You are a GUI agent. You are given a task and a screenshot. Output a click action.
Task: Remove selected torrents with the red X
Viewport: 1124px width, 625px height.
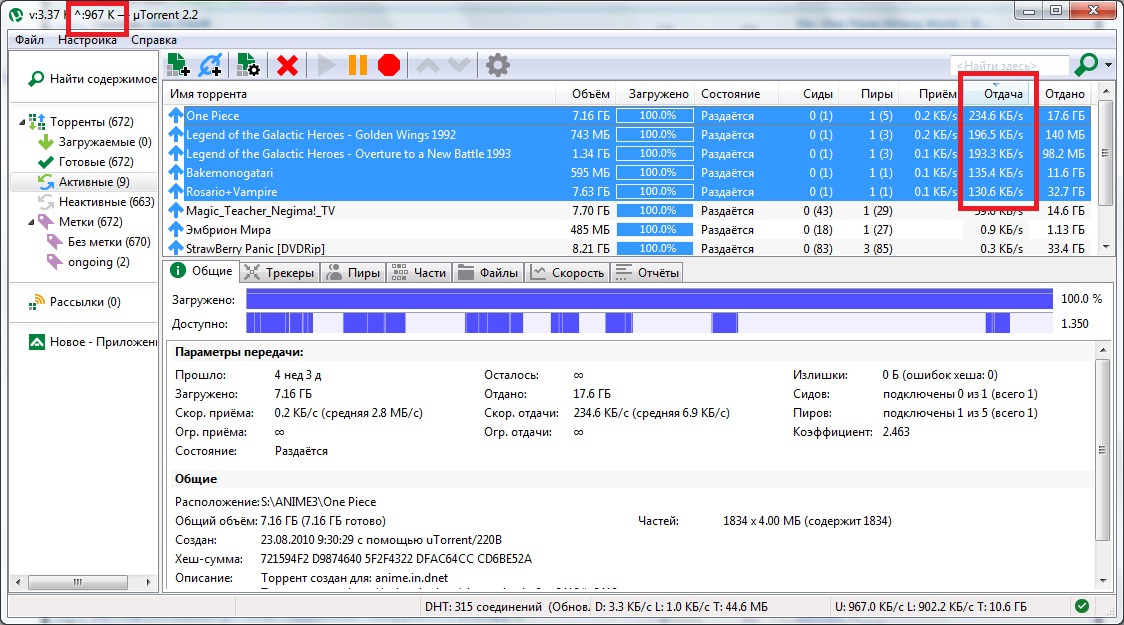tap(288, 66)
